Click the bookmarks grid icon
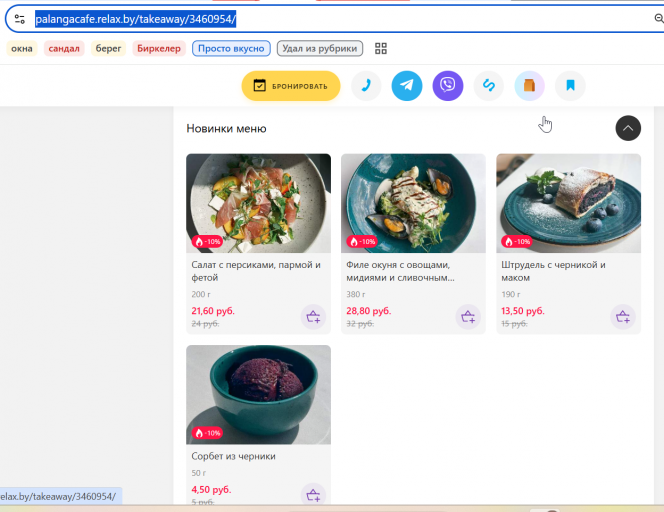664x512 pixels. click(381, 48)
